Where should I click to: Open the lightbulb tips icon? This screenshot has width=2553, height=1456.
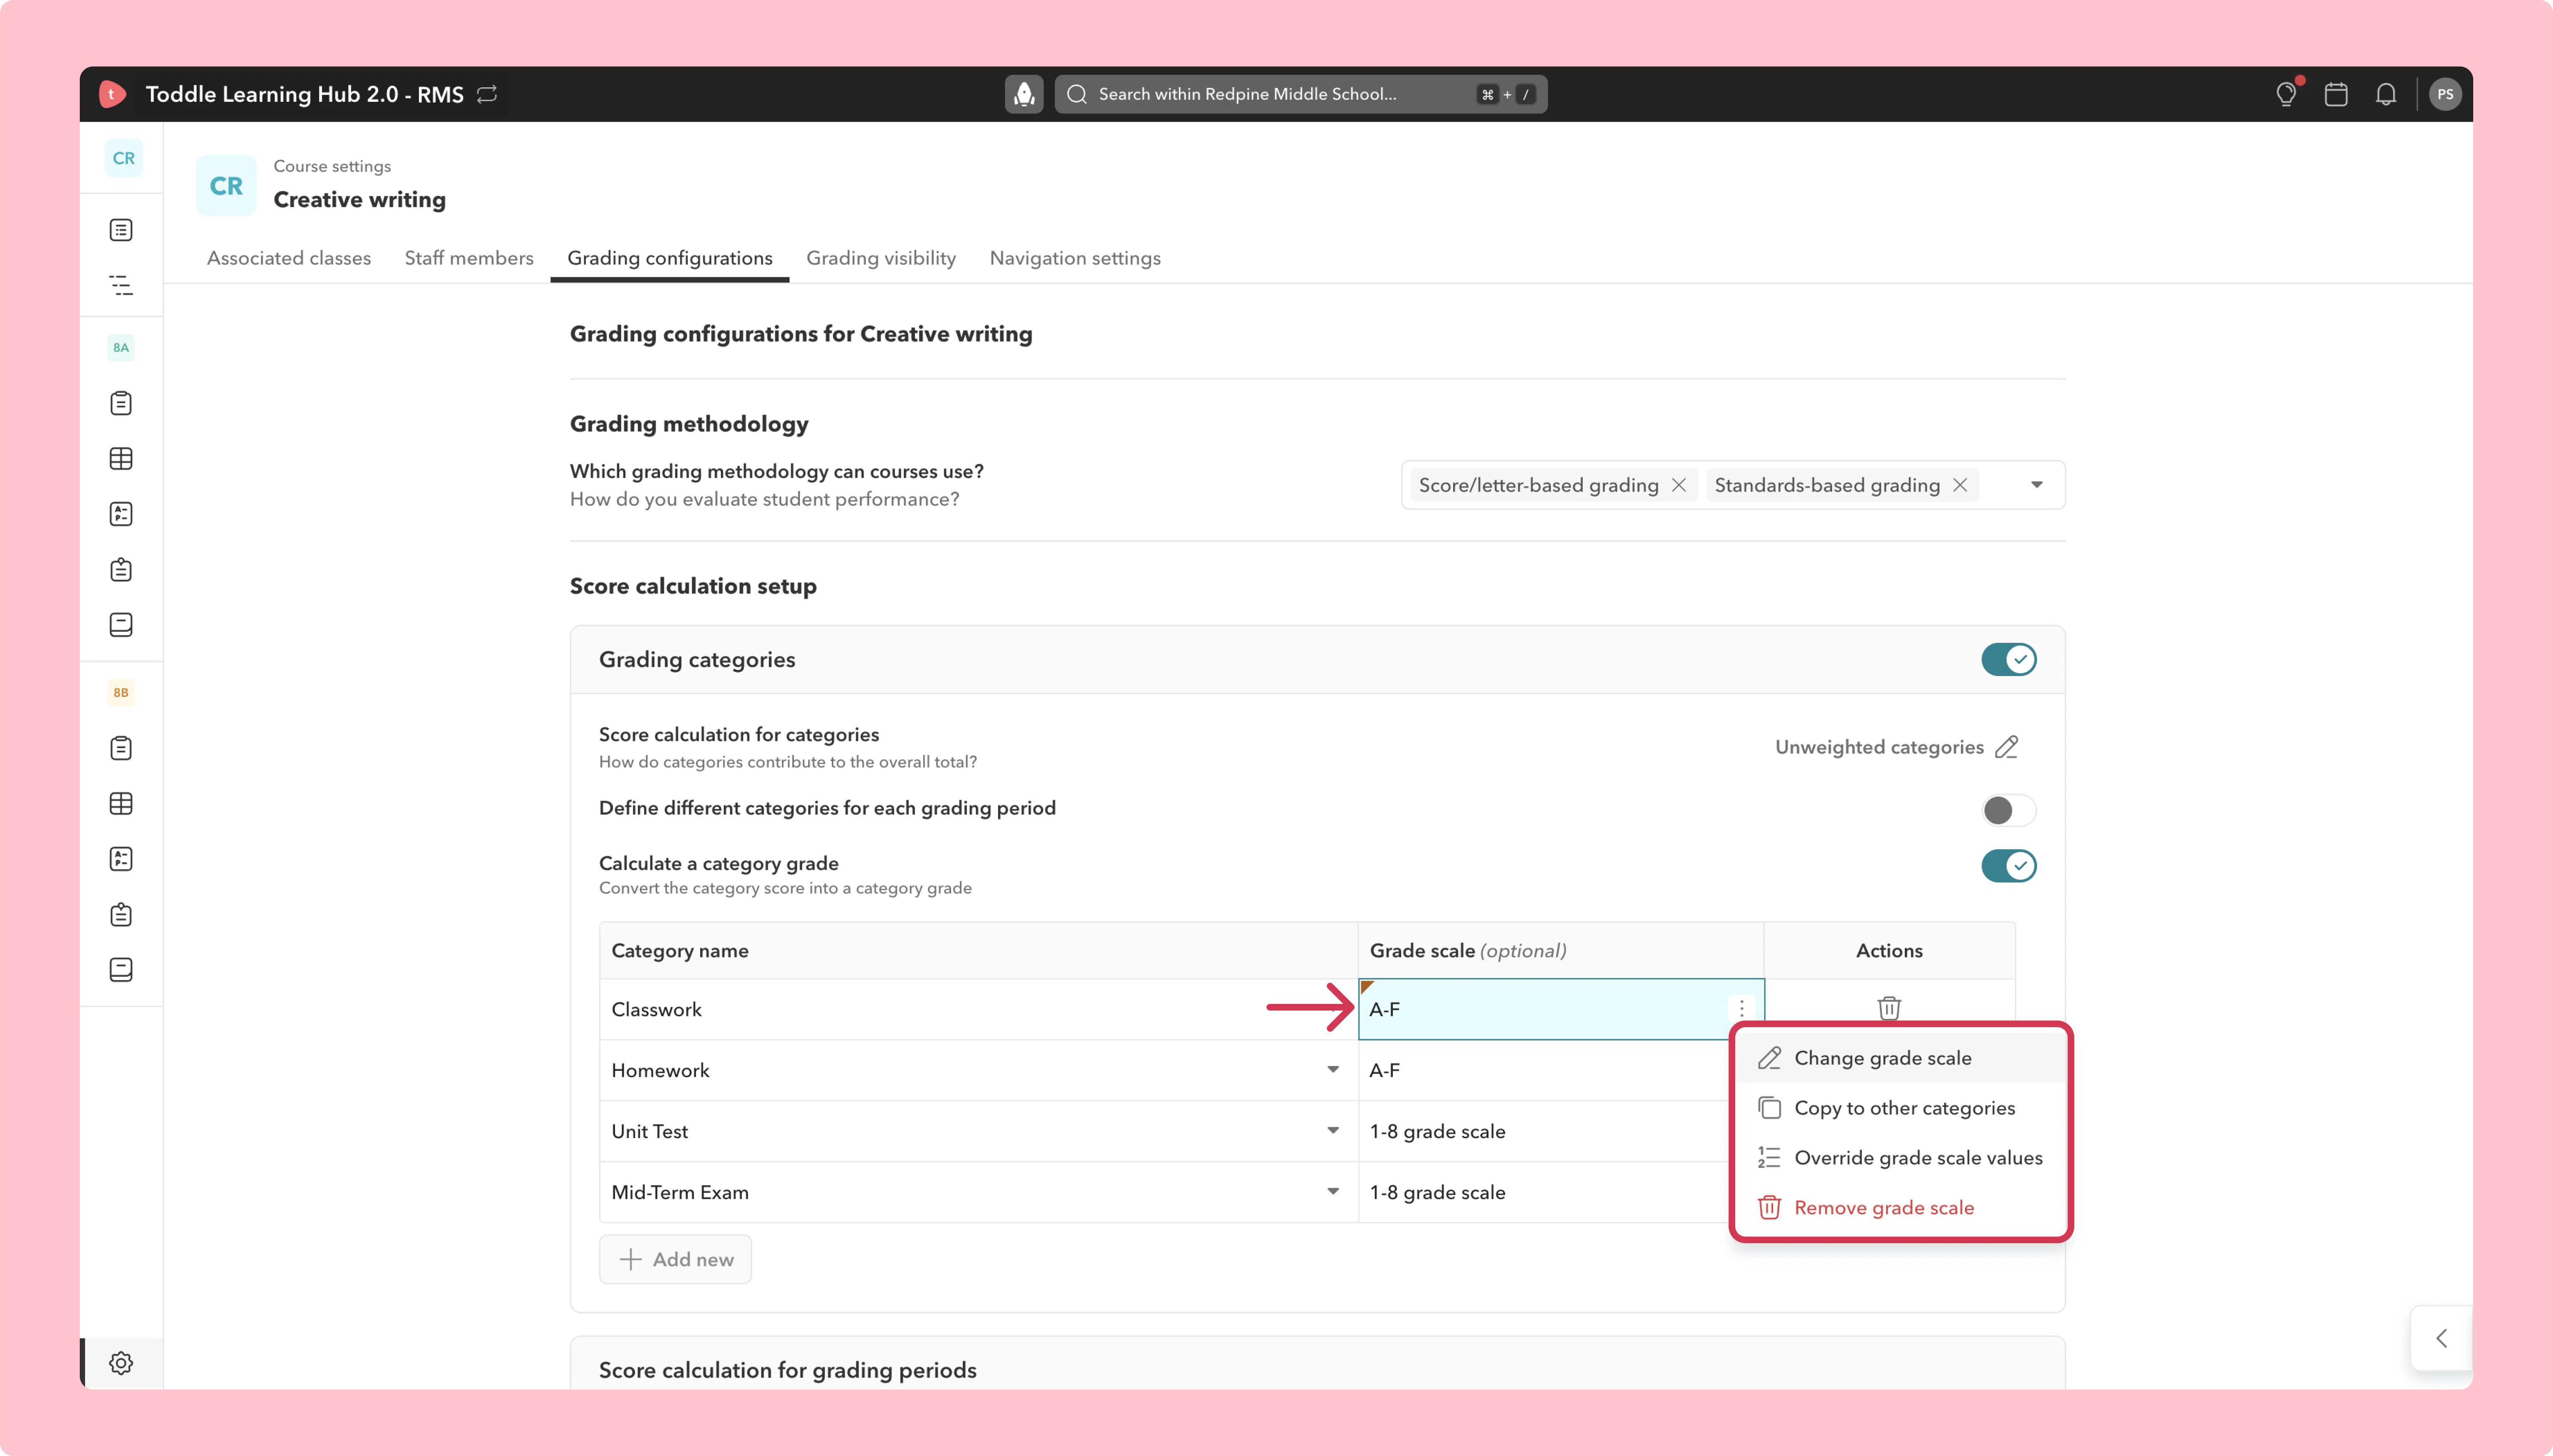pos(2286,94)
